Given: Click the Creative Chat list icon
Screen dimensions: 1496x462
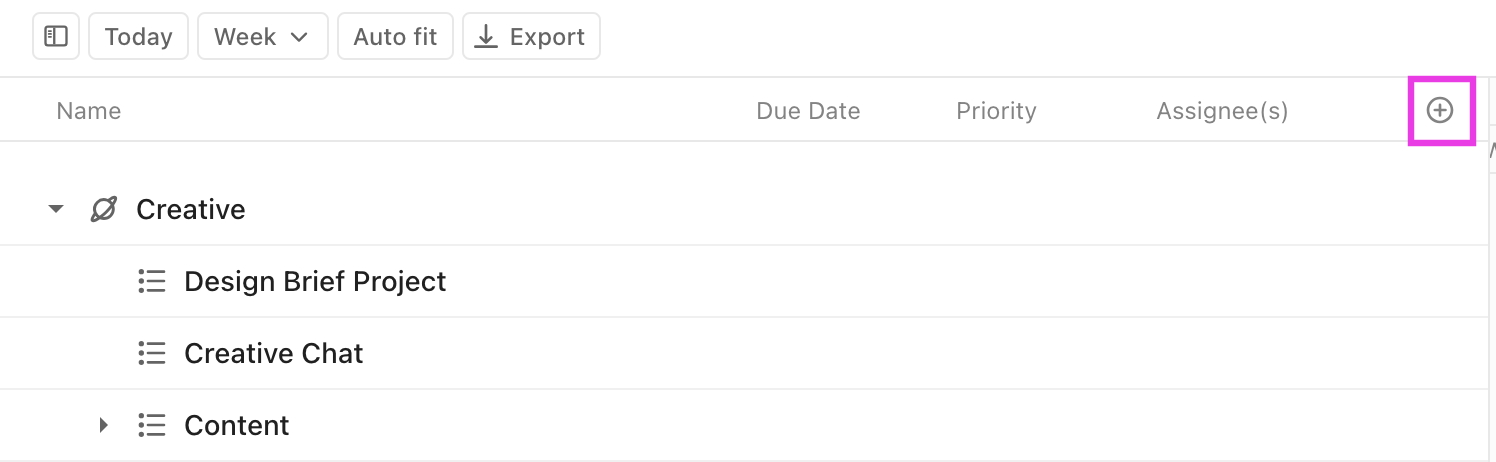Looking at the screenshot, I should (151, 354).
